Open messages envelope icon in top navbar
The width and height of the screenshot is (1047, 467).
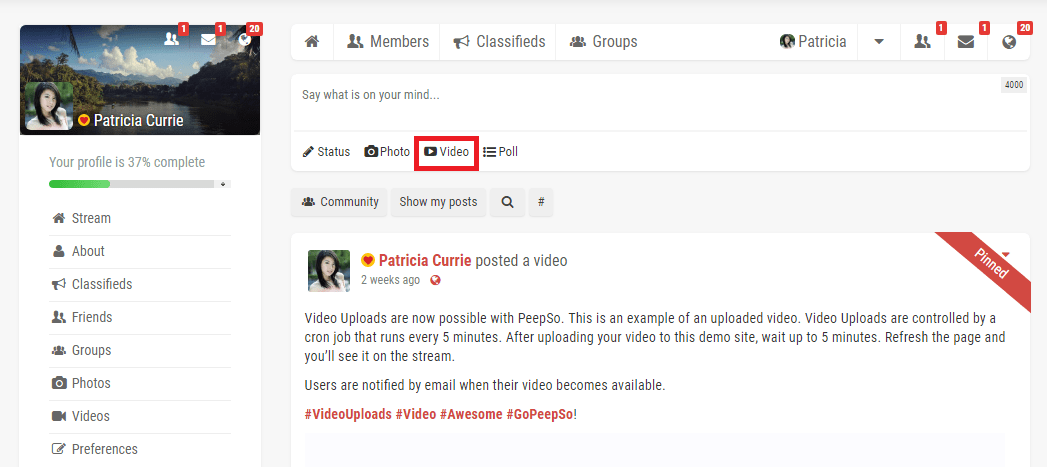click(966, 41)
